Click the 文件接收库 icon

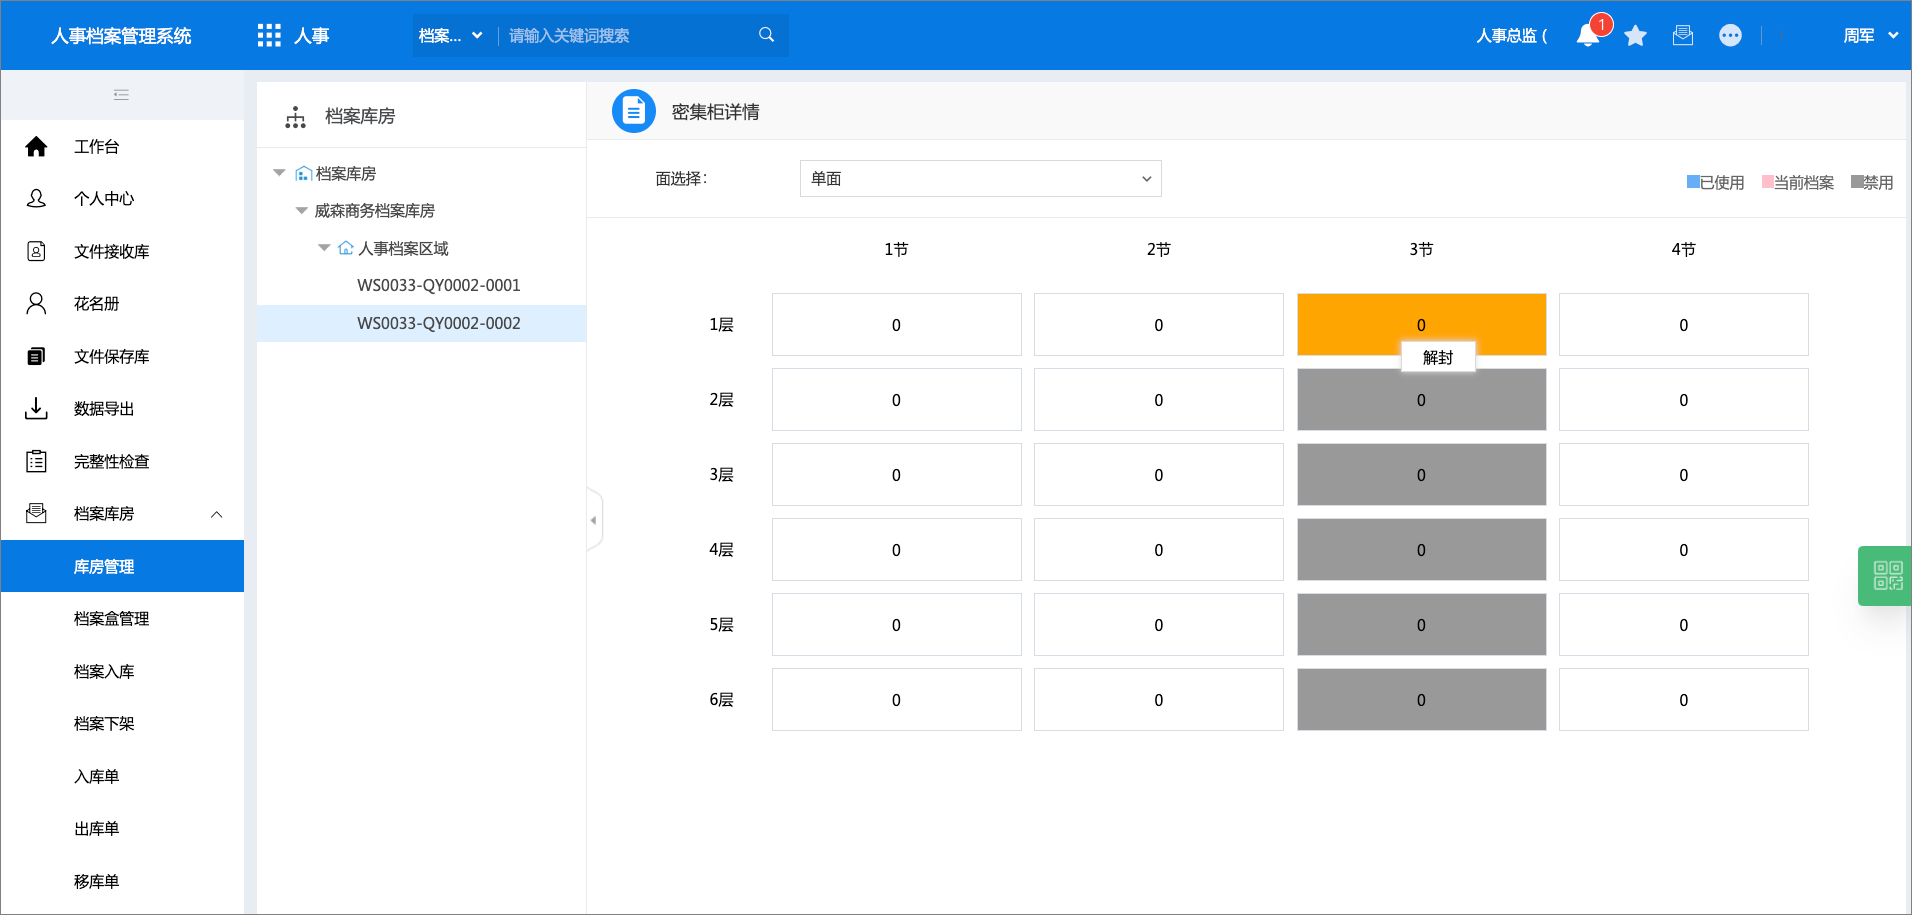click(36, 251)
